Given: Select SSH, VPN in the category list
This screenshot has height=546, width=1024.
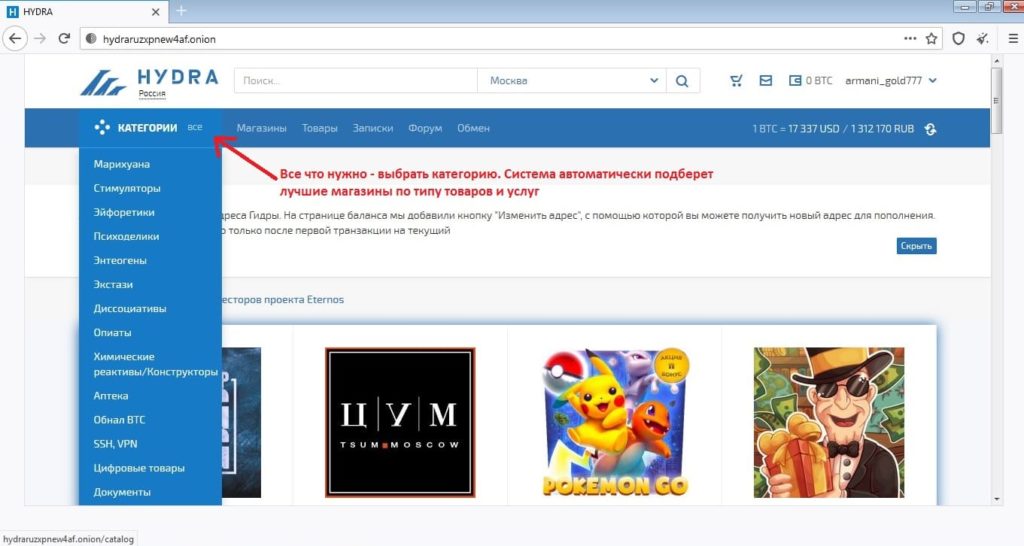Looking at the screenshot, I should click(x=115, y=444).
